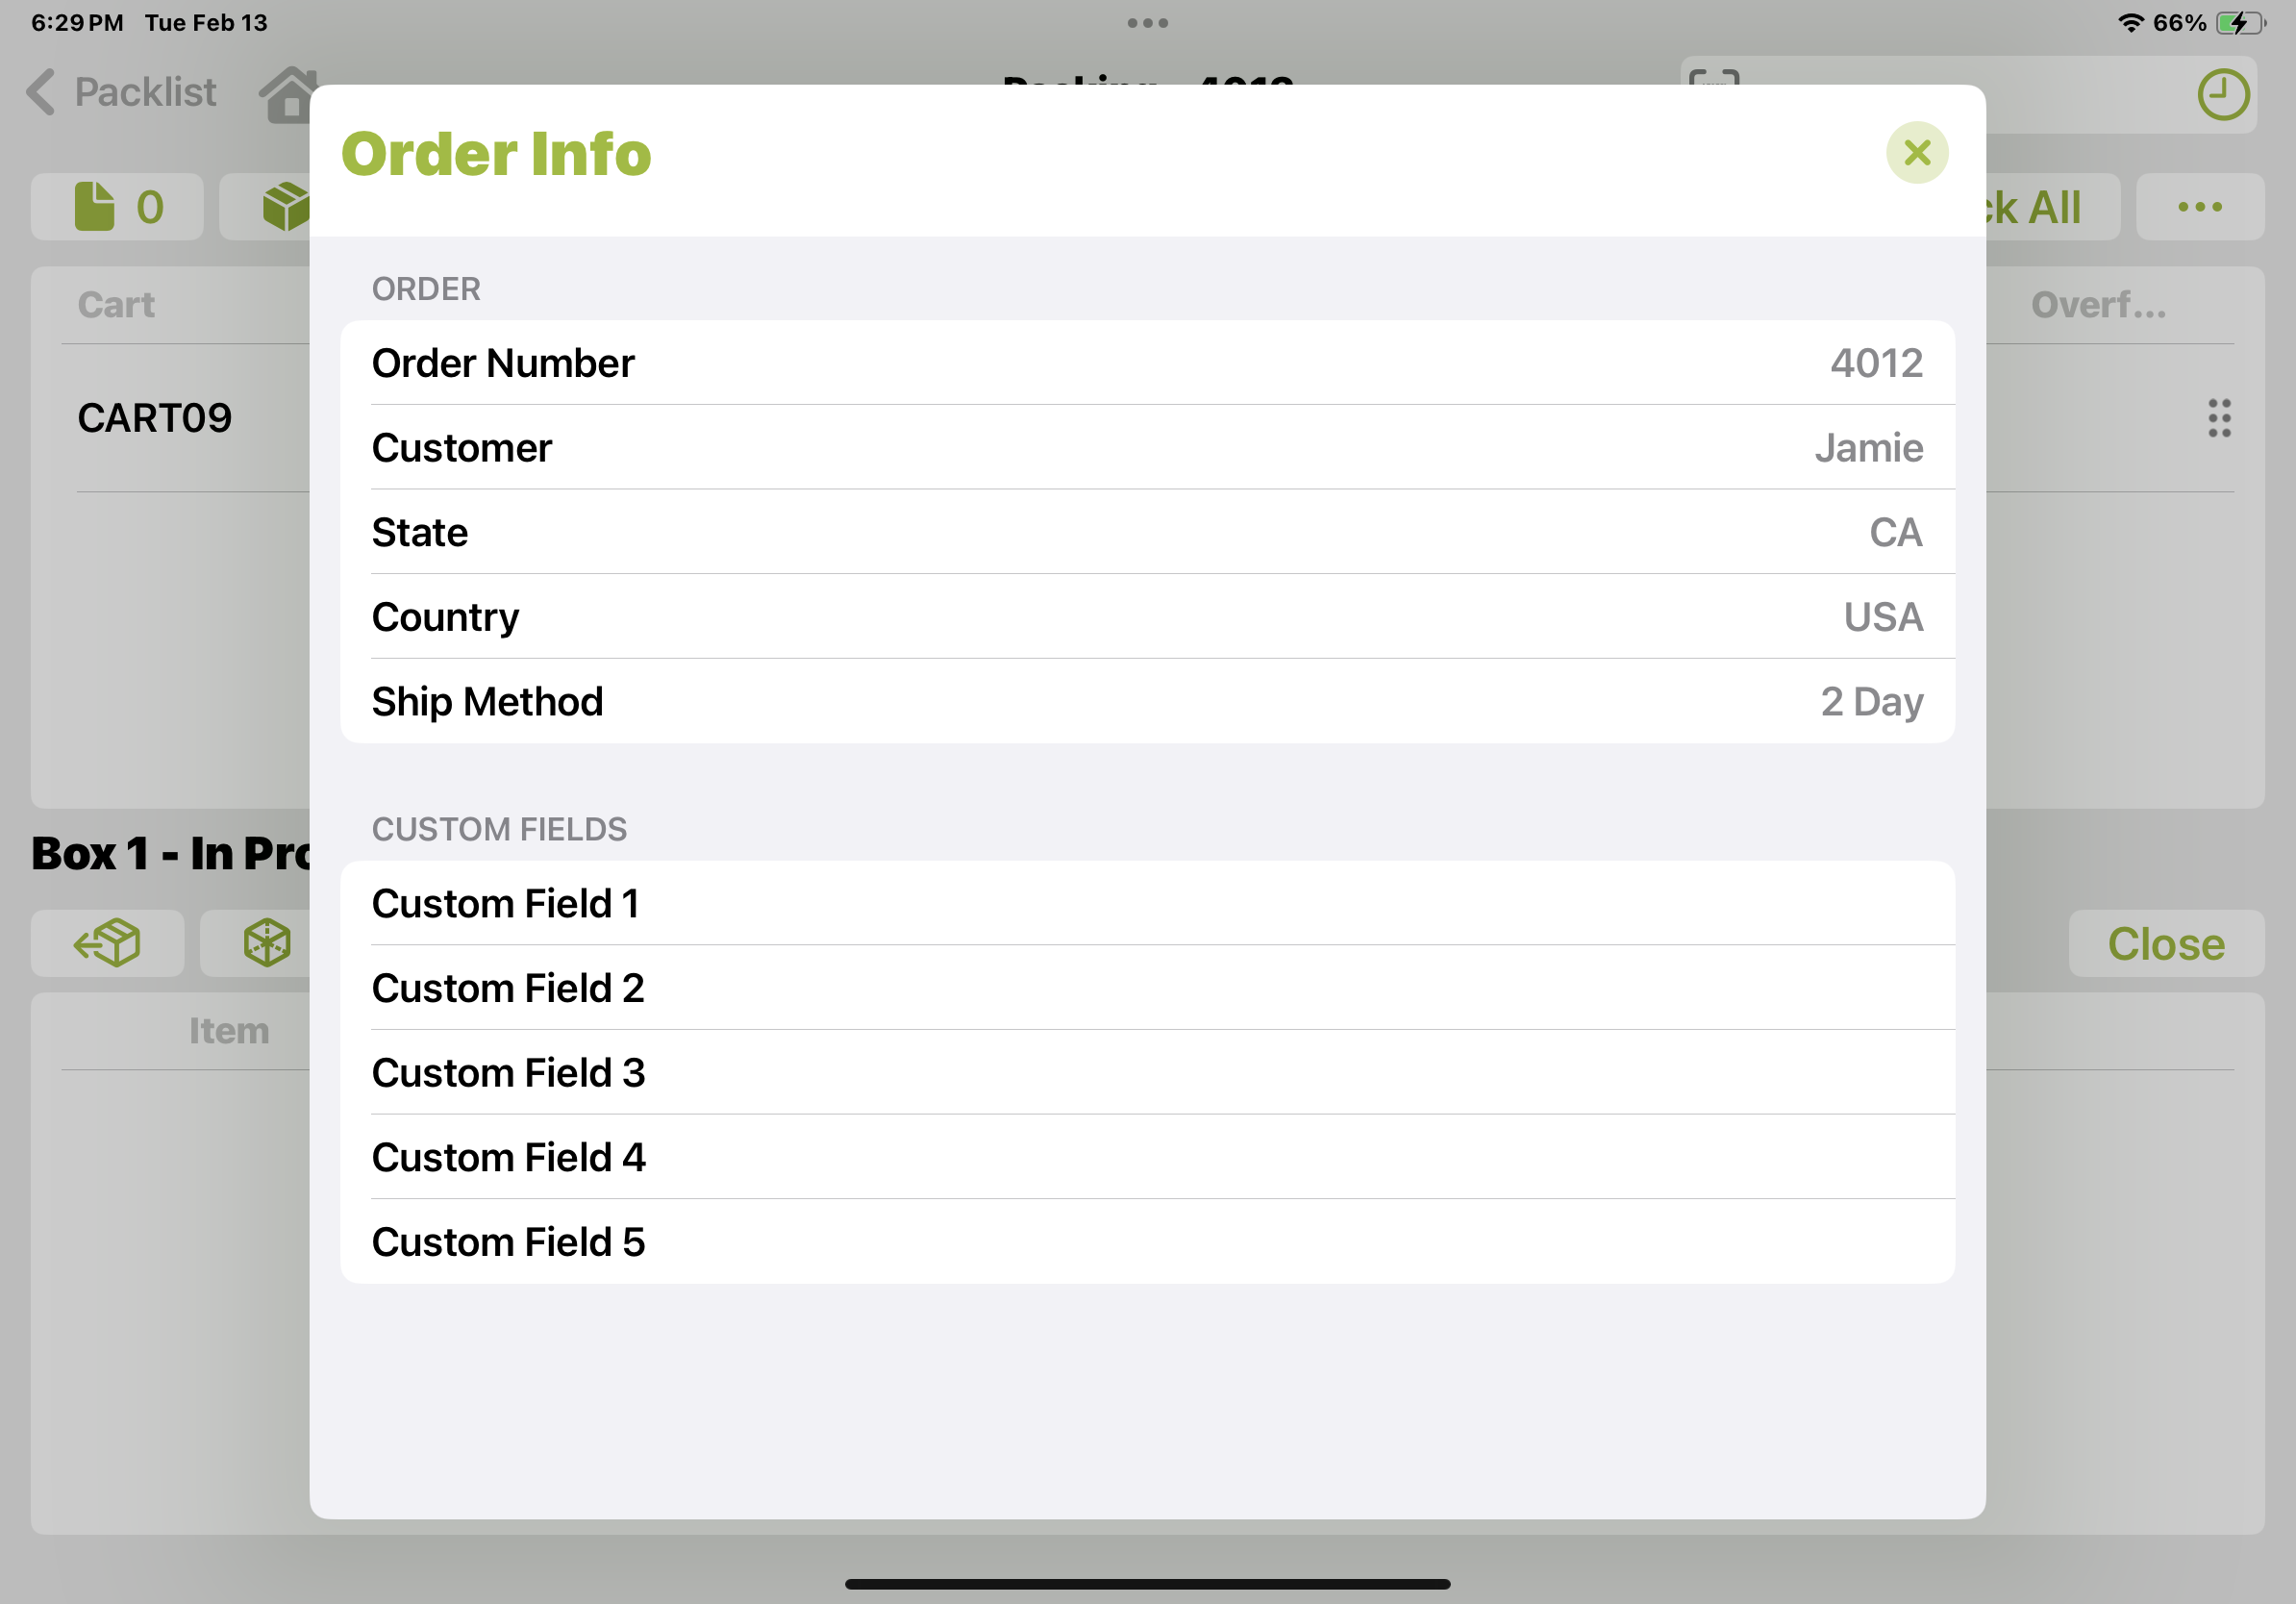Screen dimensions: 2296x1604
Task: Tap the multitasking three dots at top
Action: tap(1147, 23)
